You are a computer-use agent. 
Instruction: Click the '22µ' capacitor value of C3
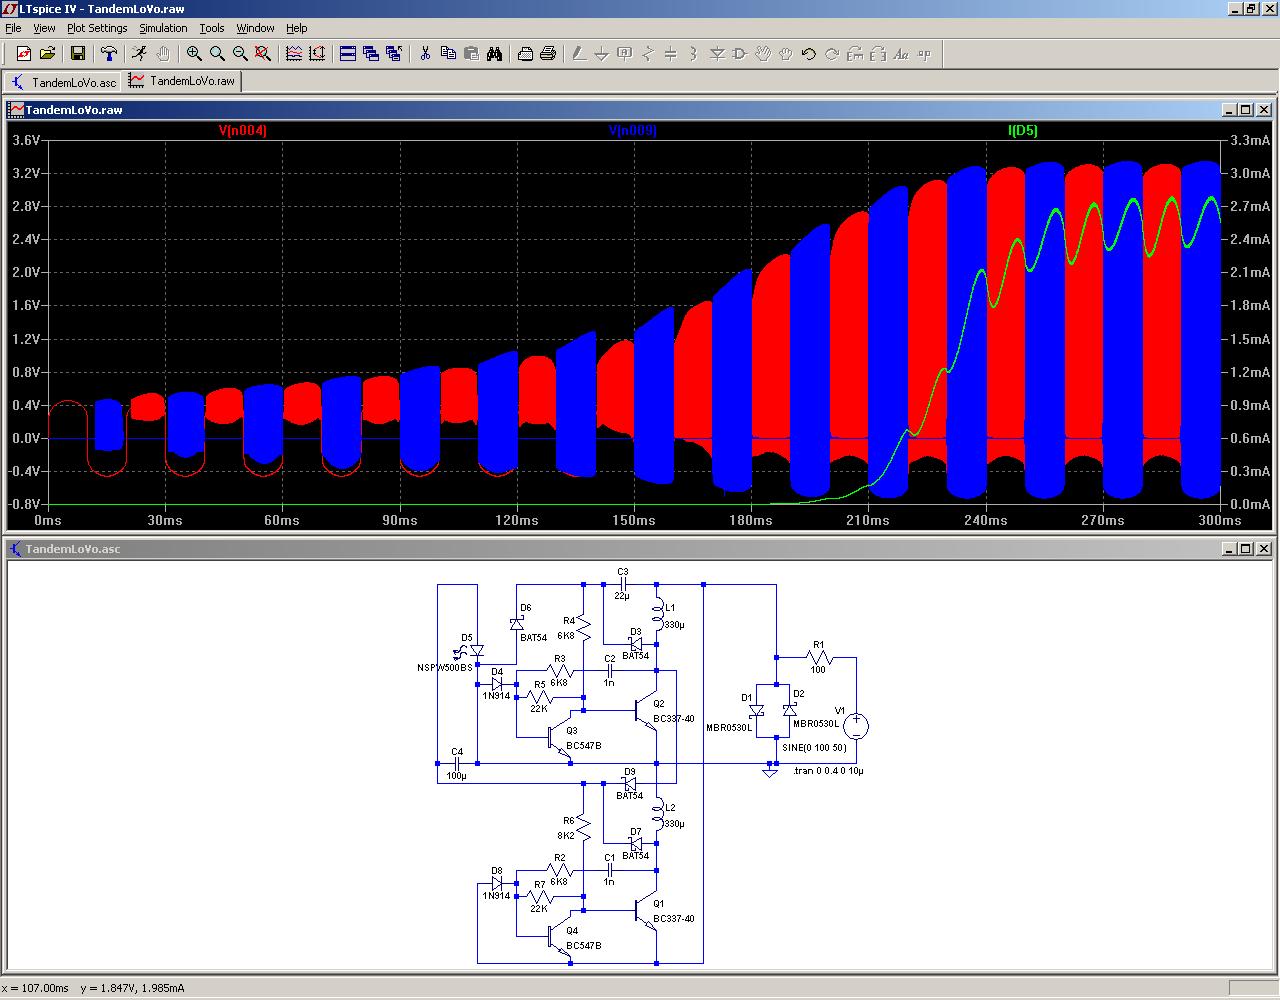pyautogui.click(x=622, y=596)
